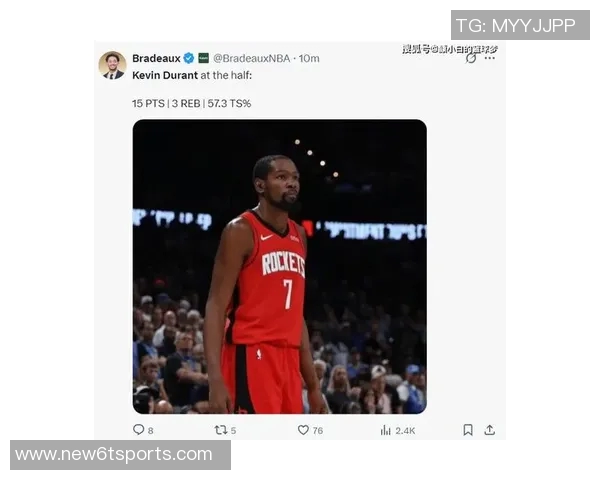
Task: Open the view analytics bar-chart icon
Action: pyautogui.click(x=385, y=430)
